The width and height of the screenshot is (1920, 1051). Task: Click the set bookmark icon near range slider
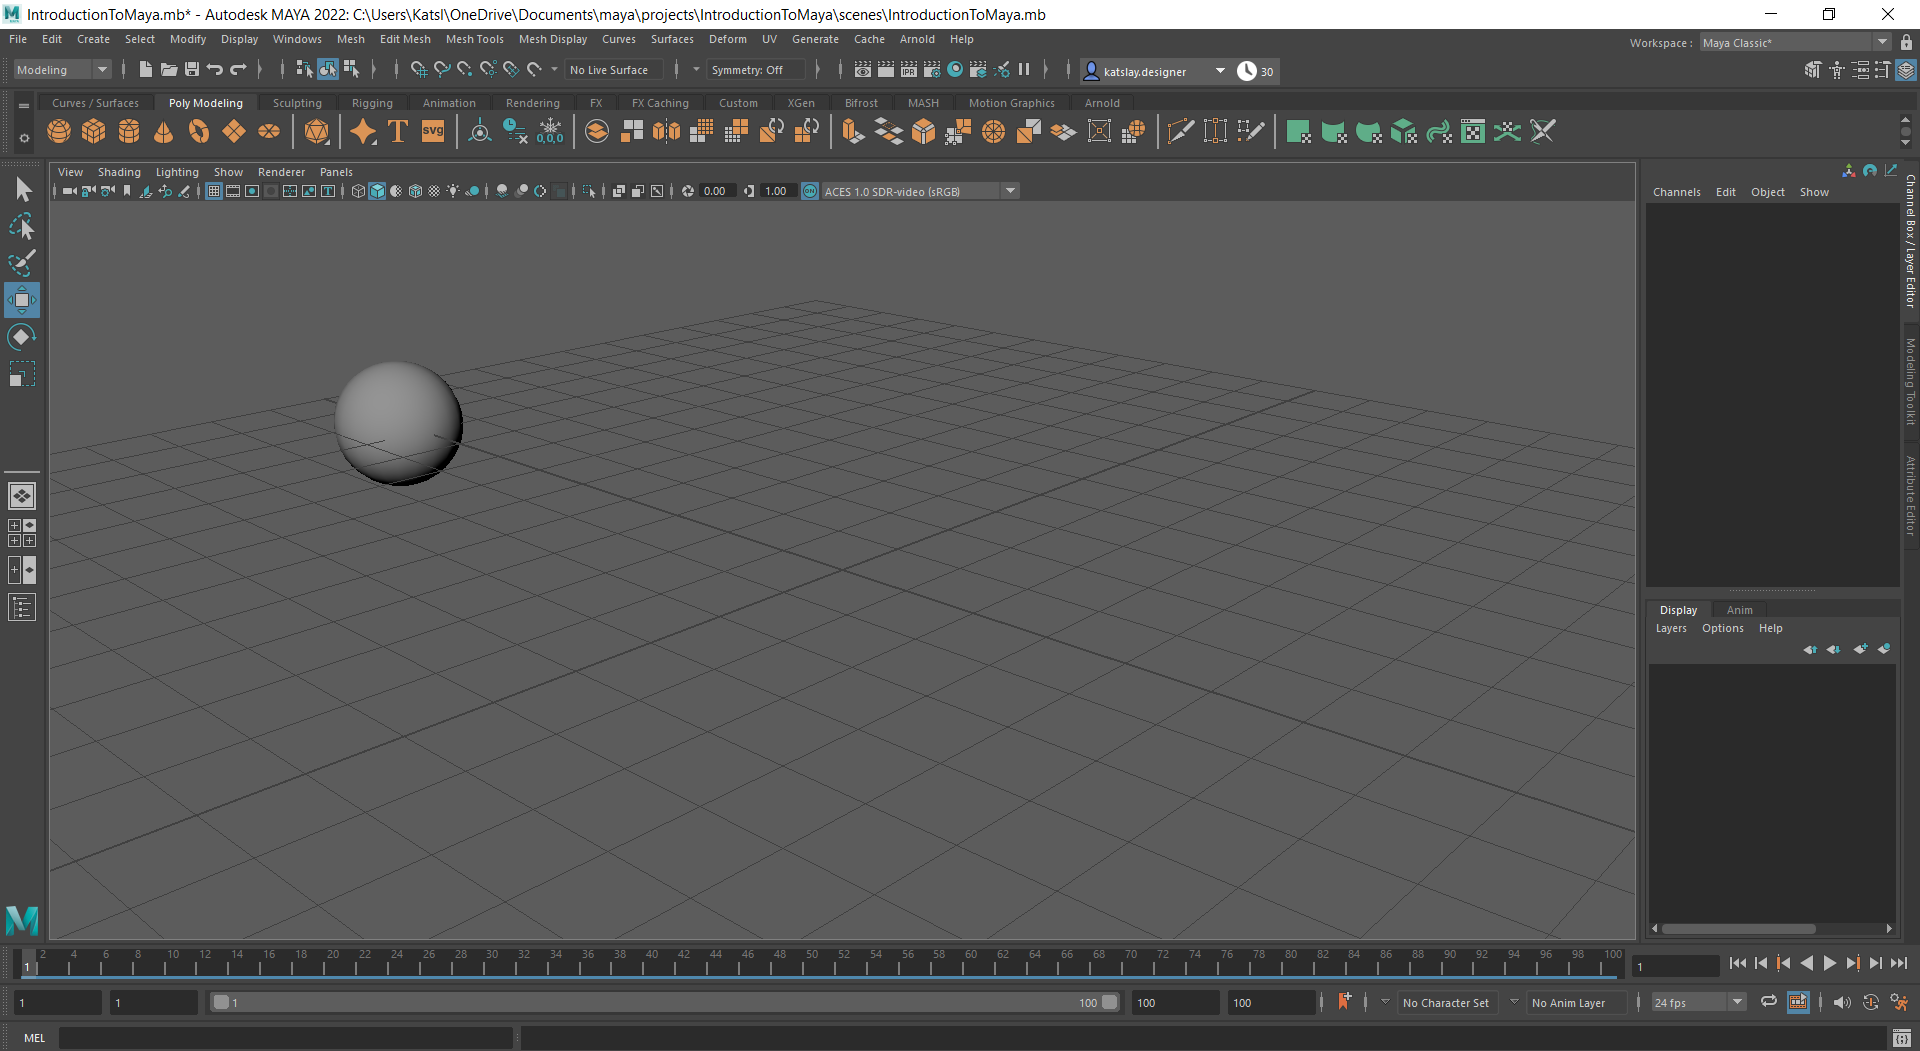(1345, 1001)
